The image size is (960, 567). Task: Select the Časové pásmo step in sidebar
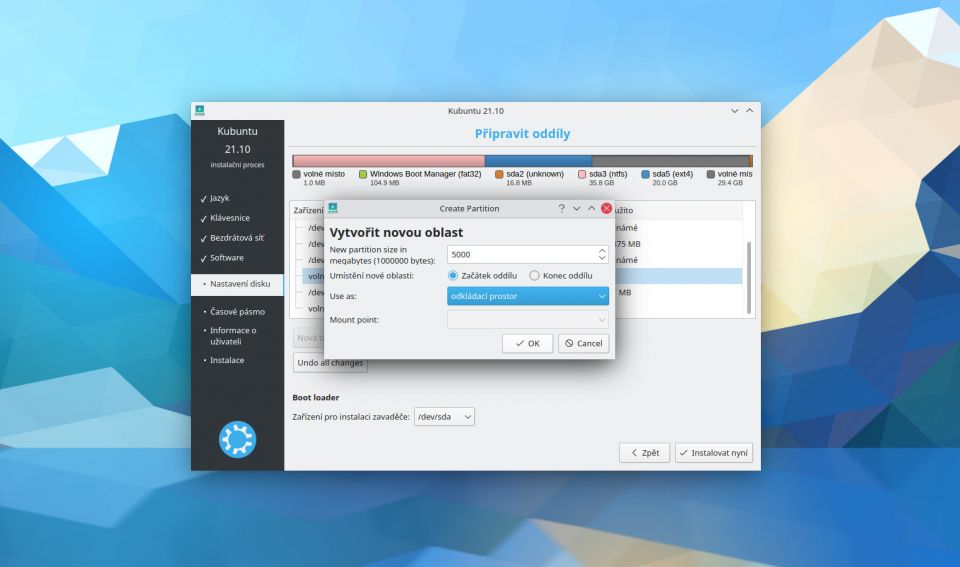[238, 312]
